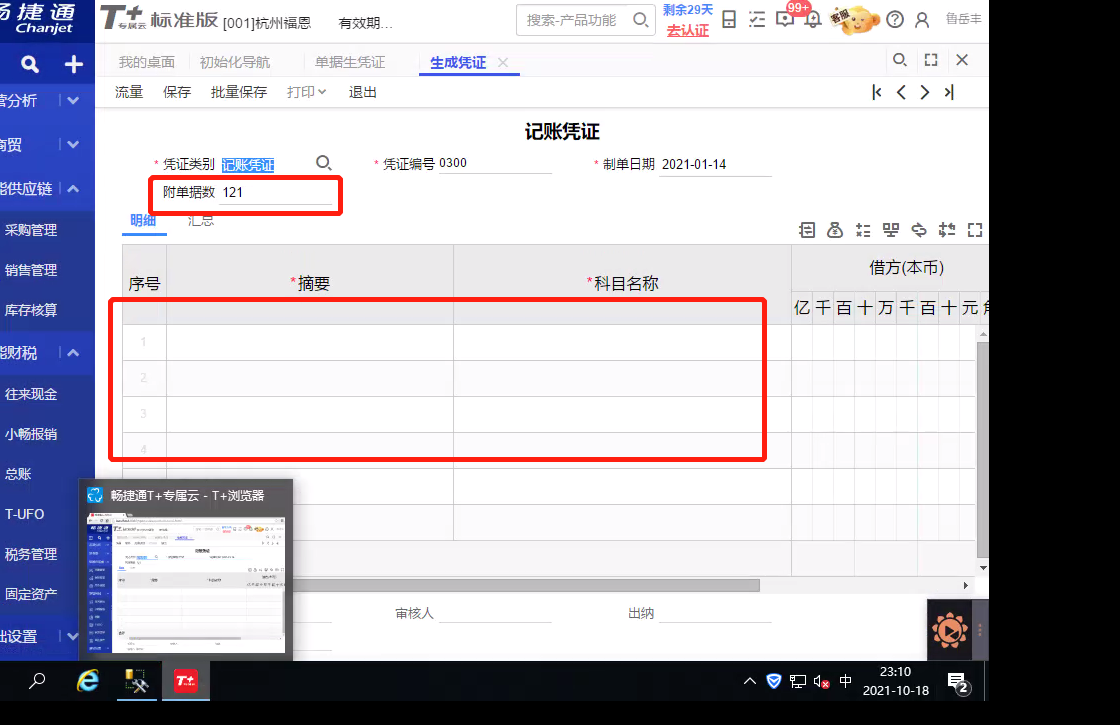Select the 生成凭证 tab
Viewport: 1120px width, 725px height.
458,63
